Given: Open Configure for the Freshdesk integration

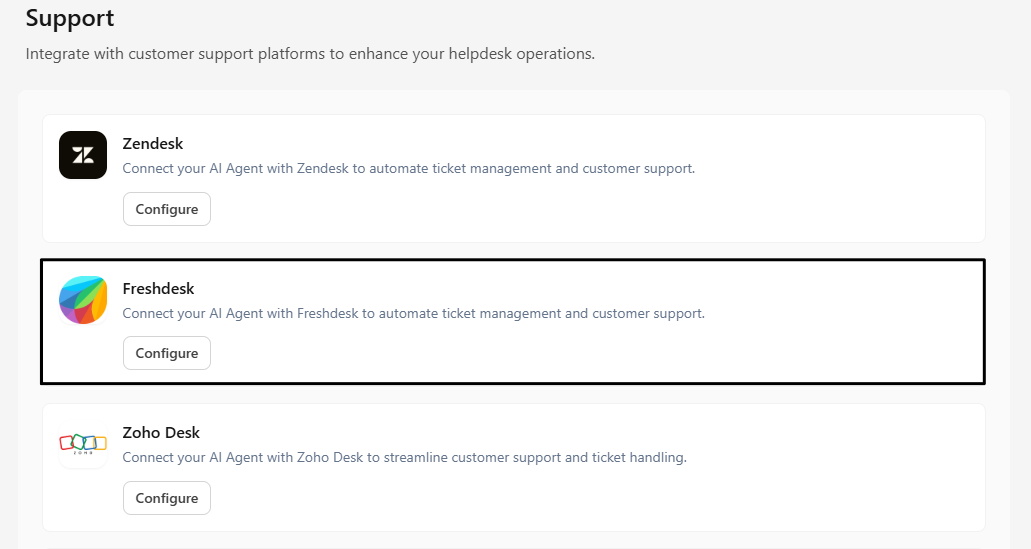Looking at the screenshot, I should tap(167, 353).
